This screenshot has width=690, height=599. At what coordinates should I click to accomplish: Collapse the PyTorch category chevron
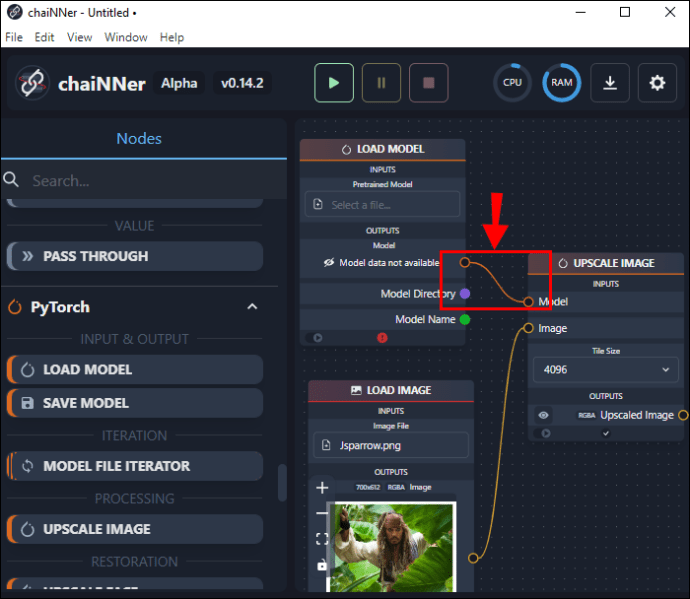252,307
